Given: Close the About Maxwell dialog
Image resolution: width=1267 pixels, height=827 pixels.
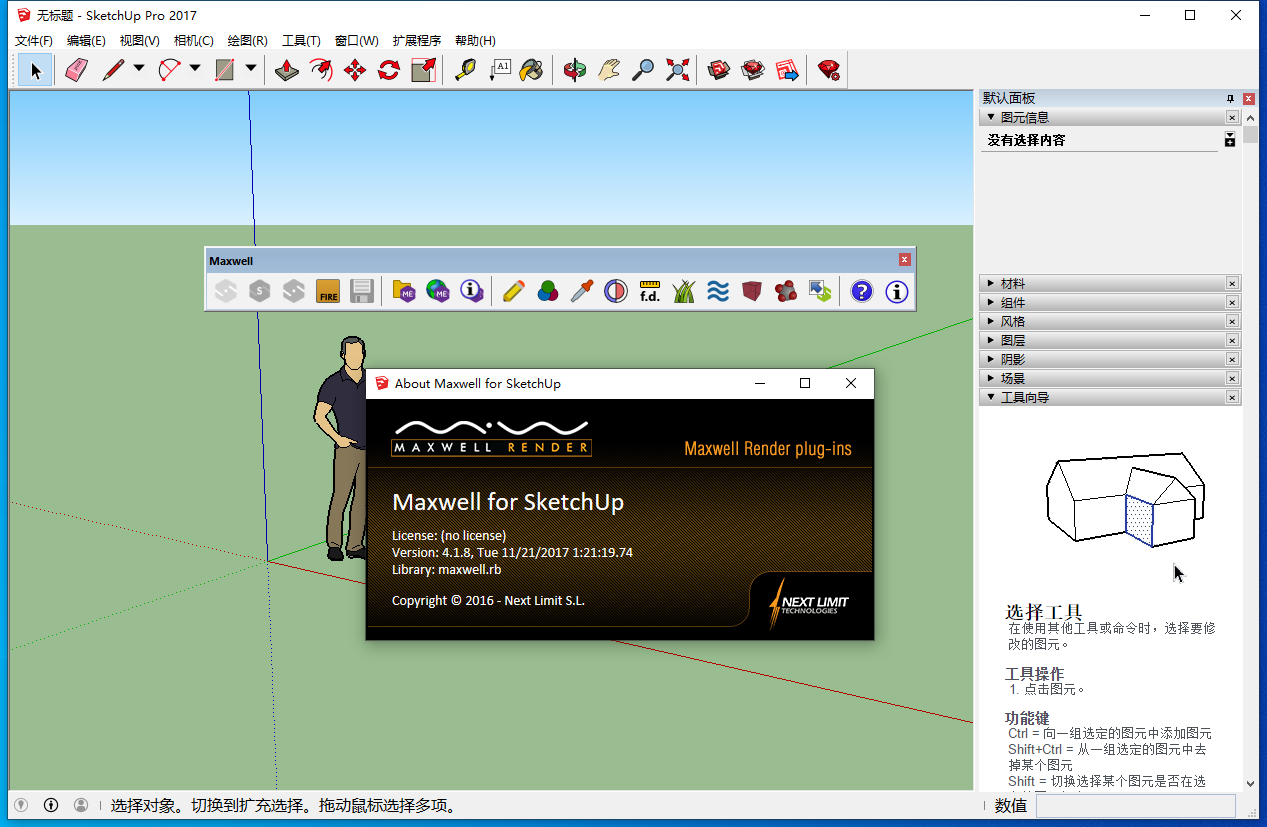Looking at the screenshot, I should point(851,383).
